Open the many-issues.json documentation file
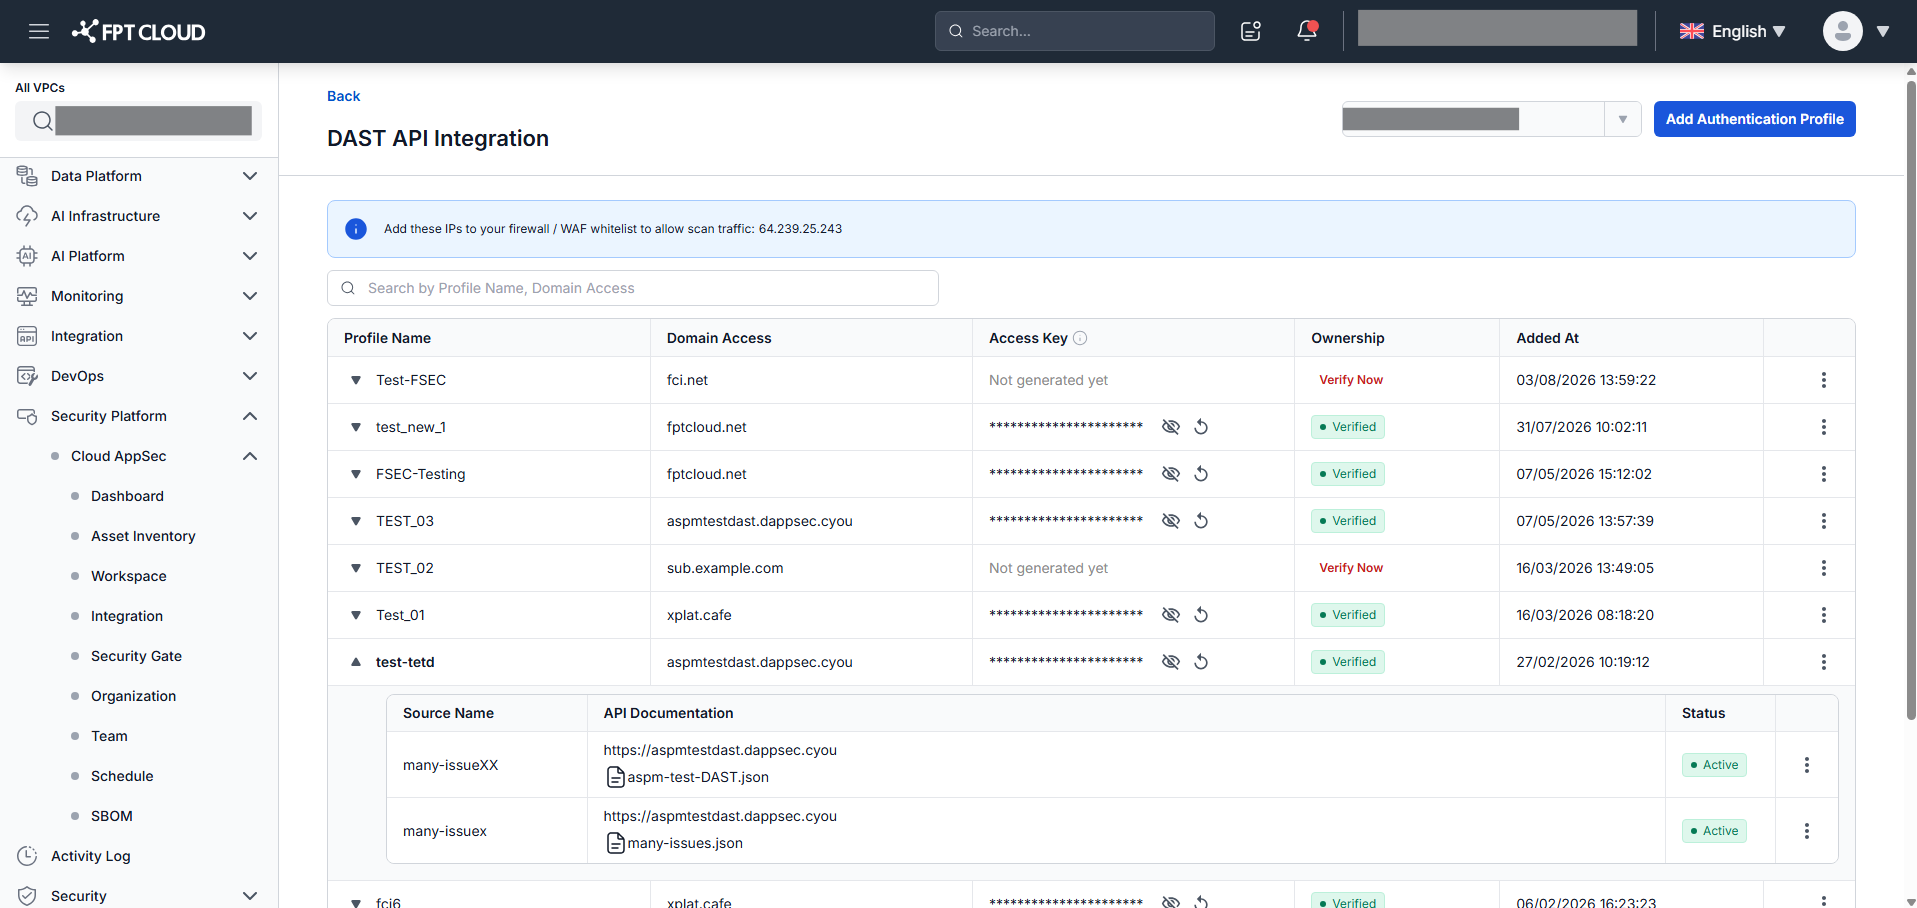Viewport: 1917px width, 908px height. click(x=685, y=843)
